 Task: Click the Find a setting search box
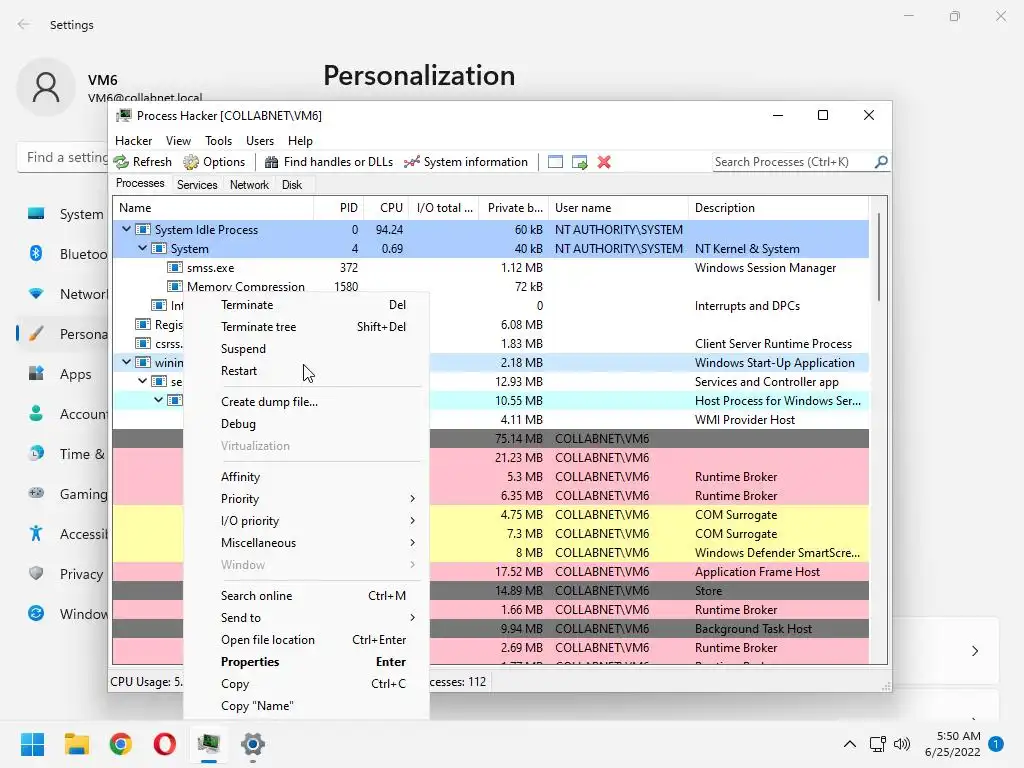coord(63,157)
